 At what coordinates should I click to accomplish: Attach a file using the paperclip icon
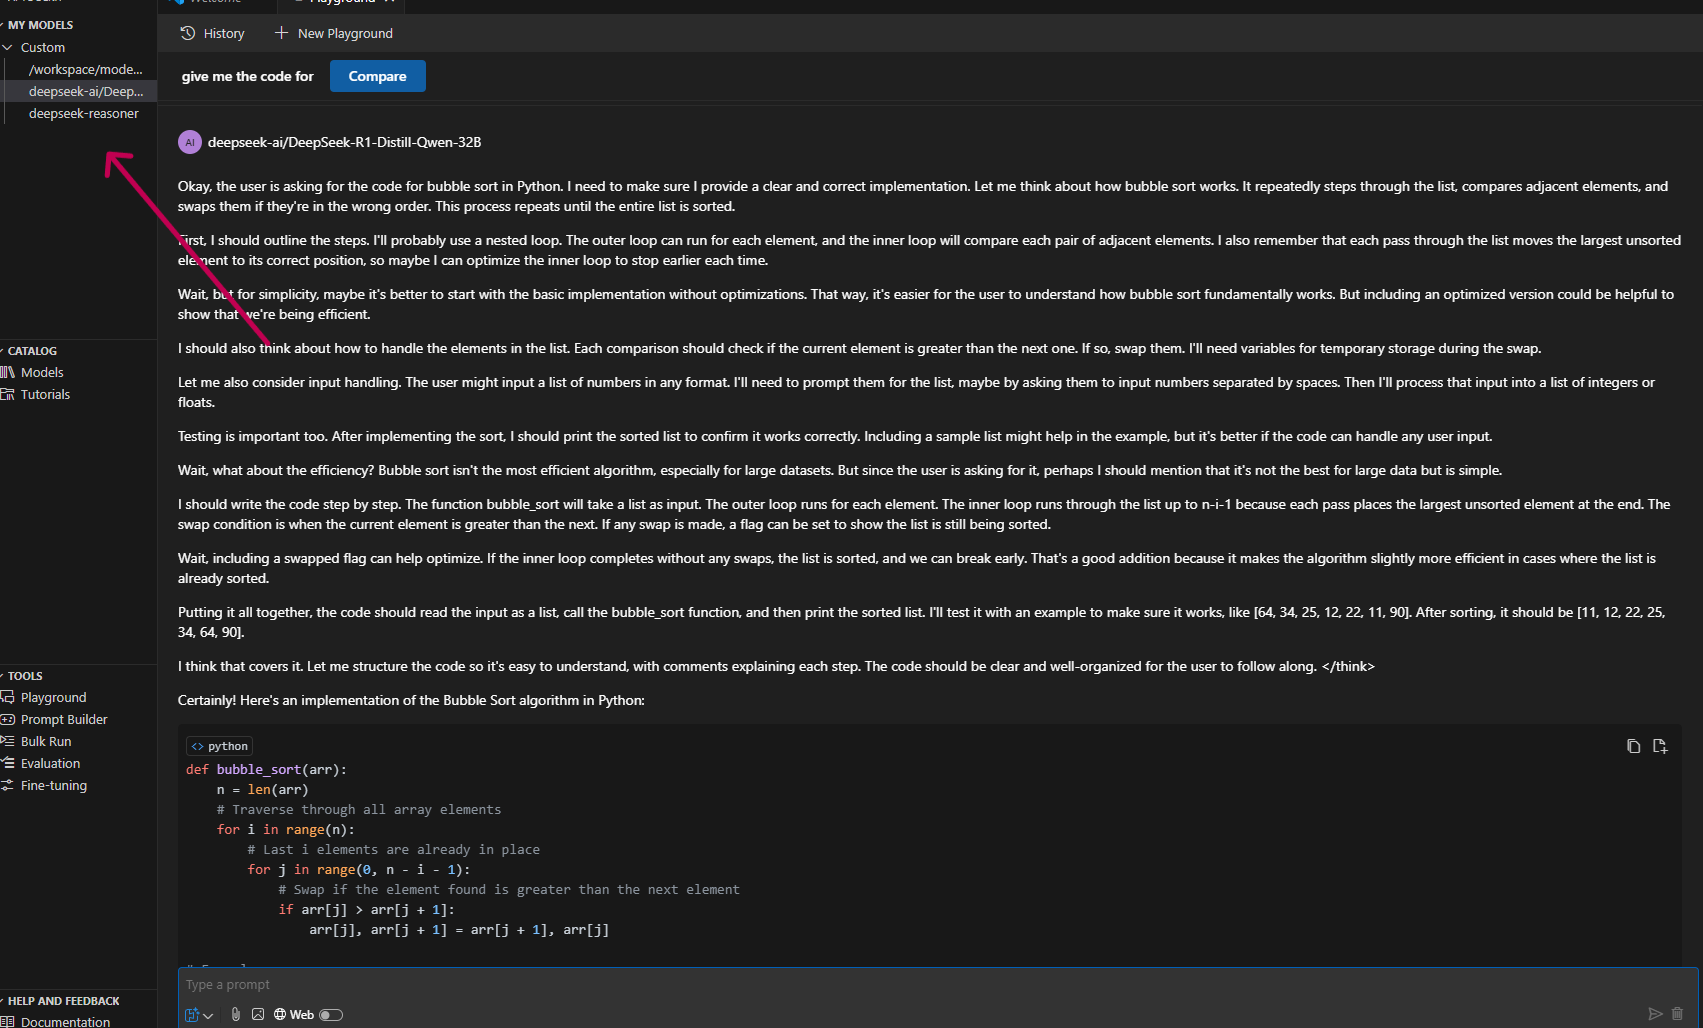[x=235, y=1014]
